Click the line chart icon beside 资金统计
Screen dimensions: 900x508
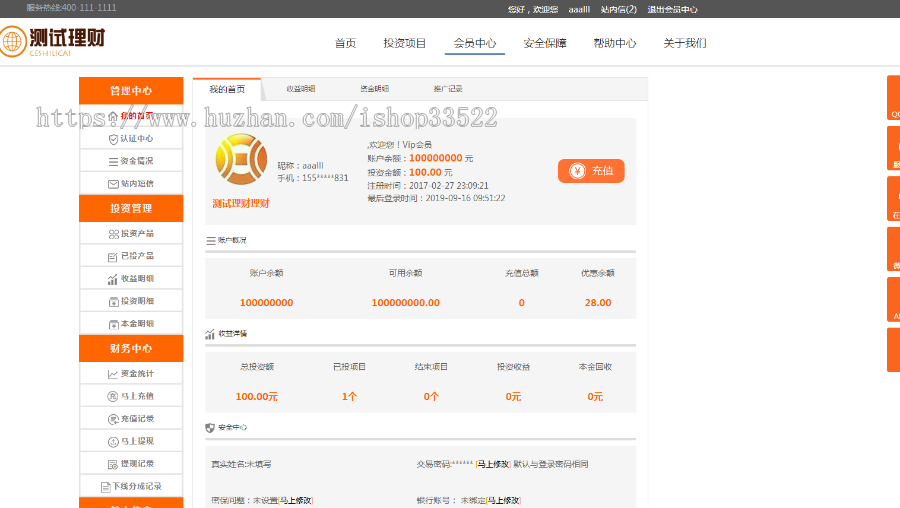(112, 374)
